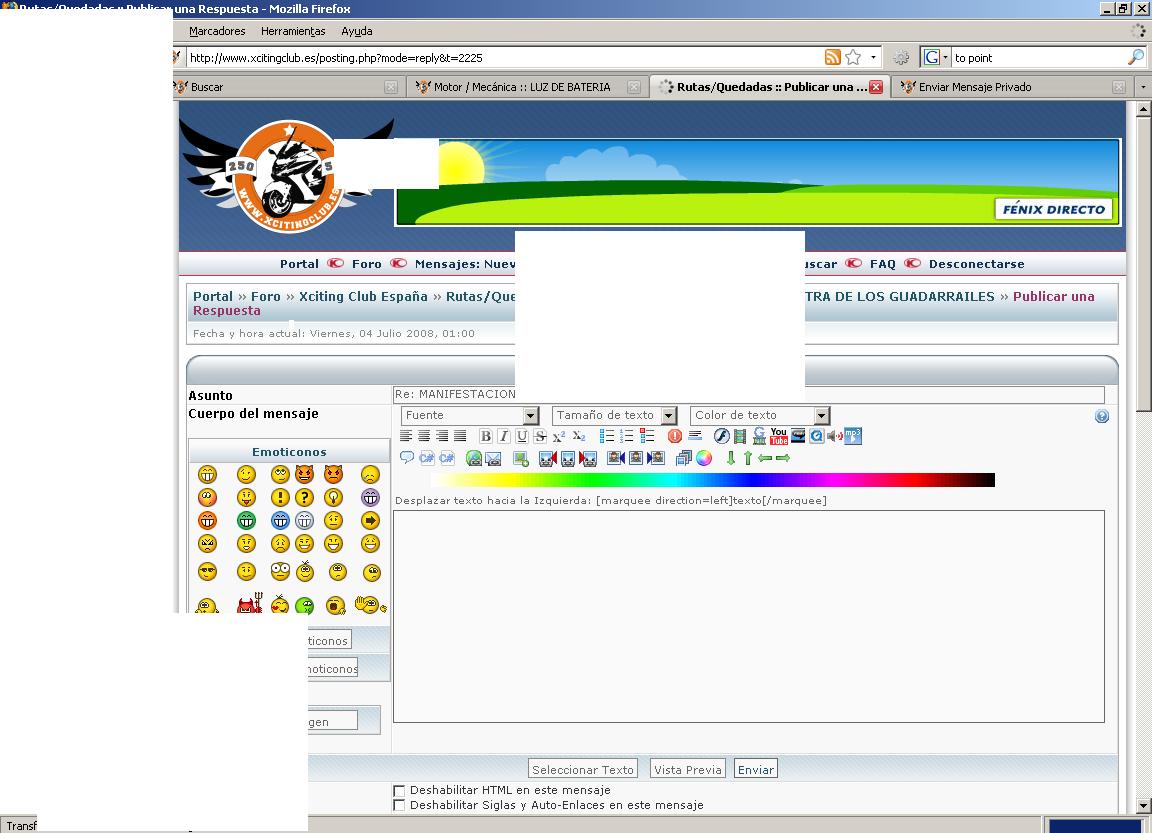Viewport: 1152px width, 833px height.
Task: Click the RSS feed icon in address bar
Action: pos(832,57)
